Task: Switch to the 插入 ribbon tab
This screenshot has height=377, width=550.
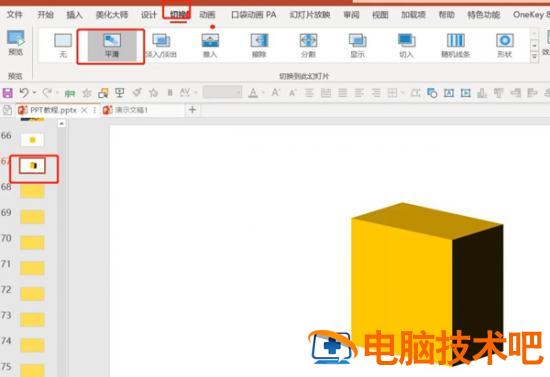Action: point(74,15)
